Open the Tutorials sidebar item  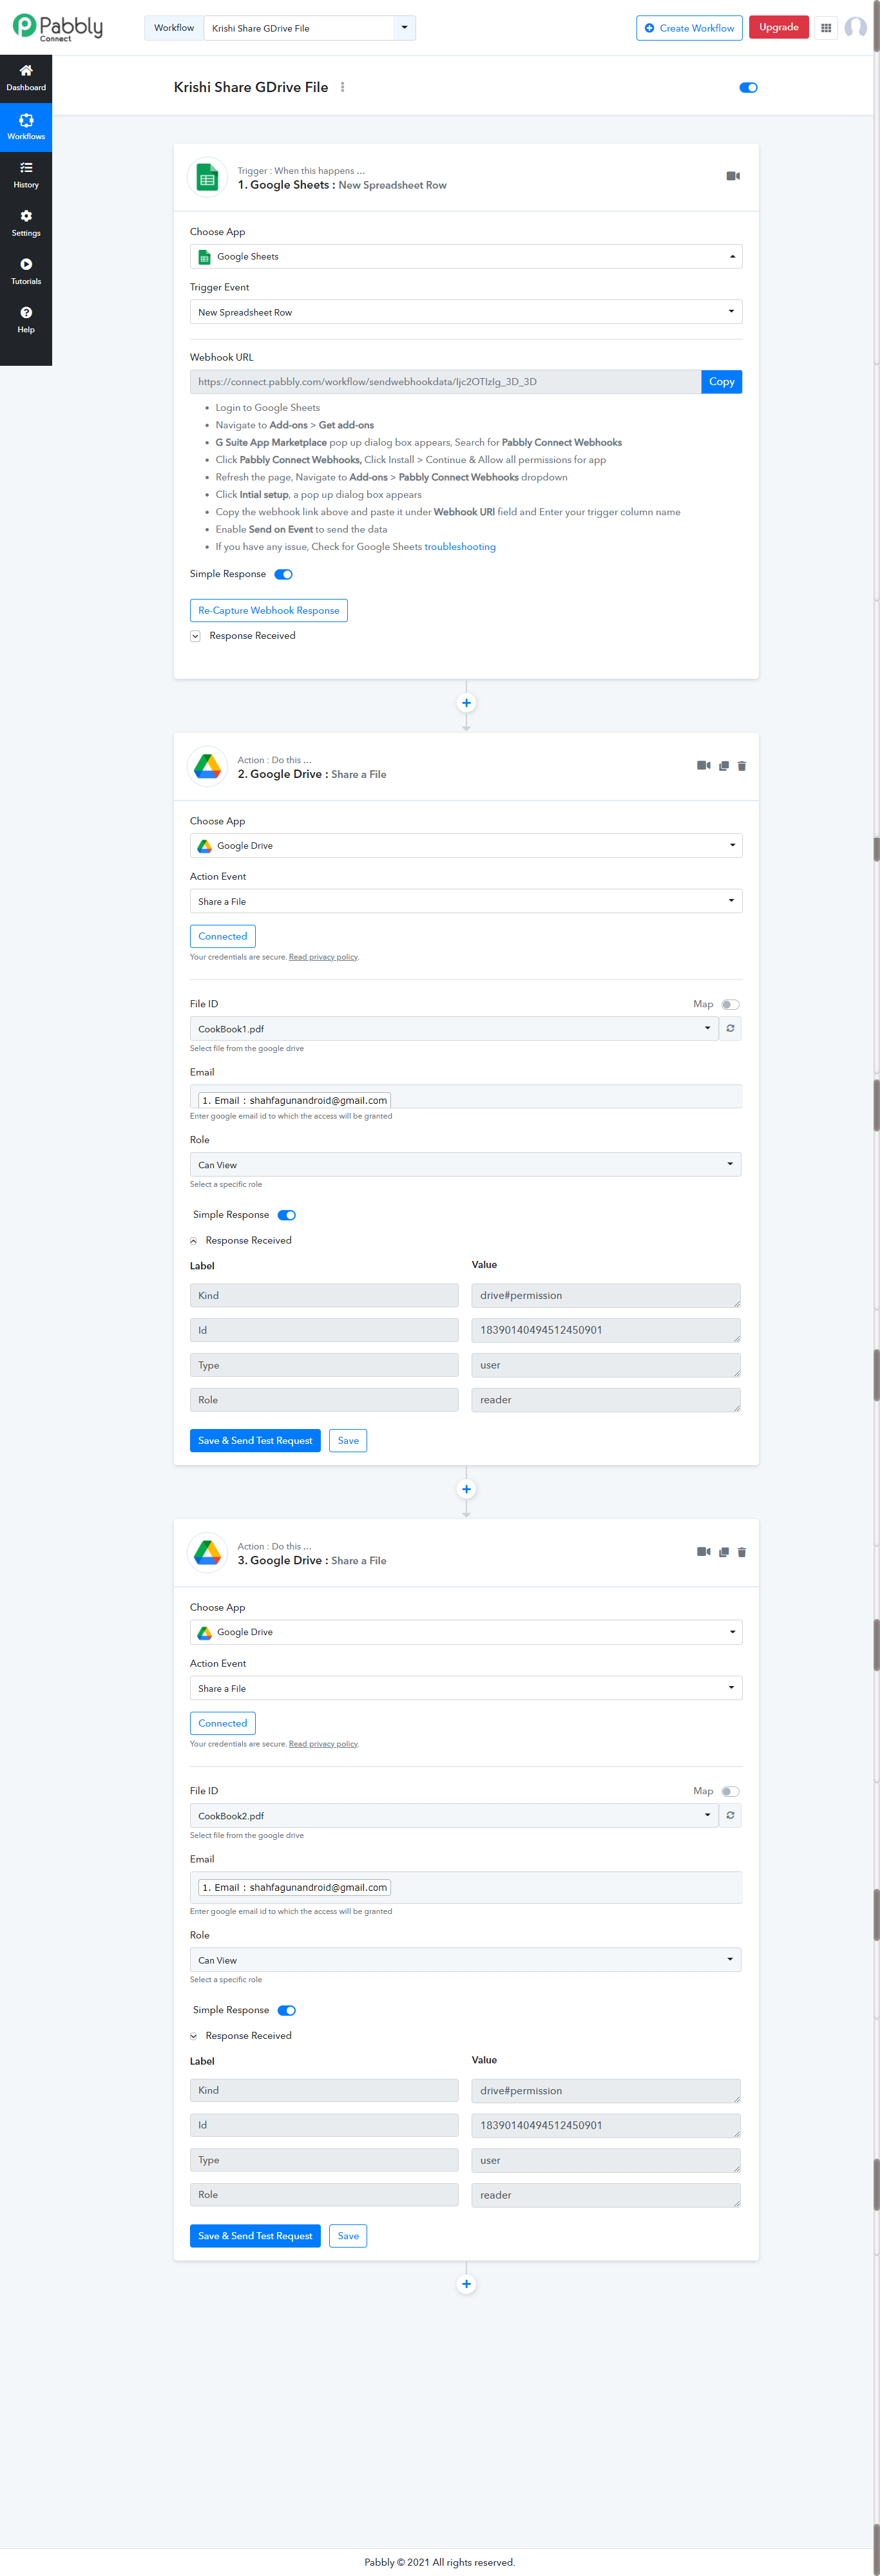coord(26,271)
